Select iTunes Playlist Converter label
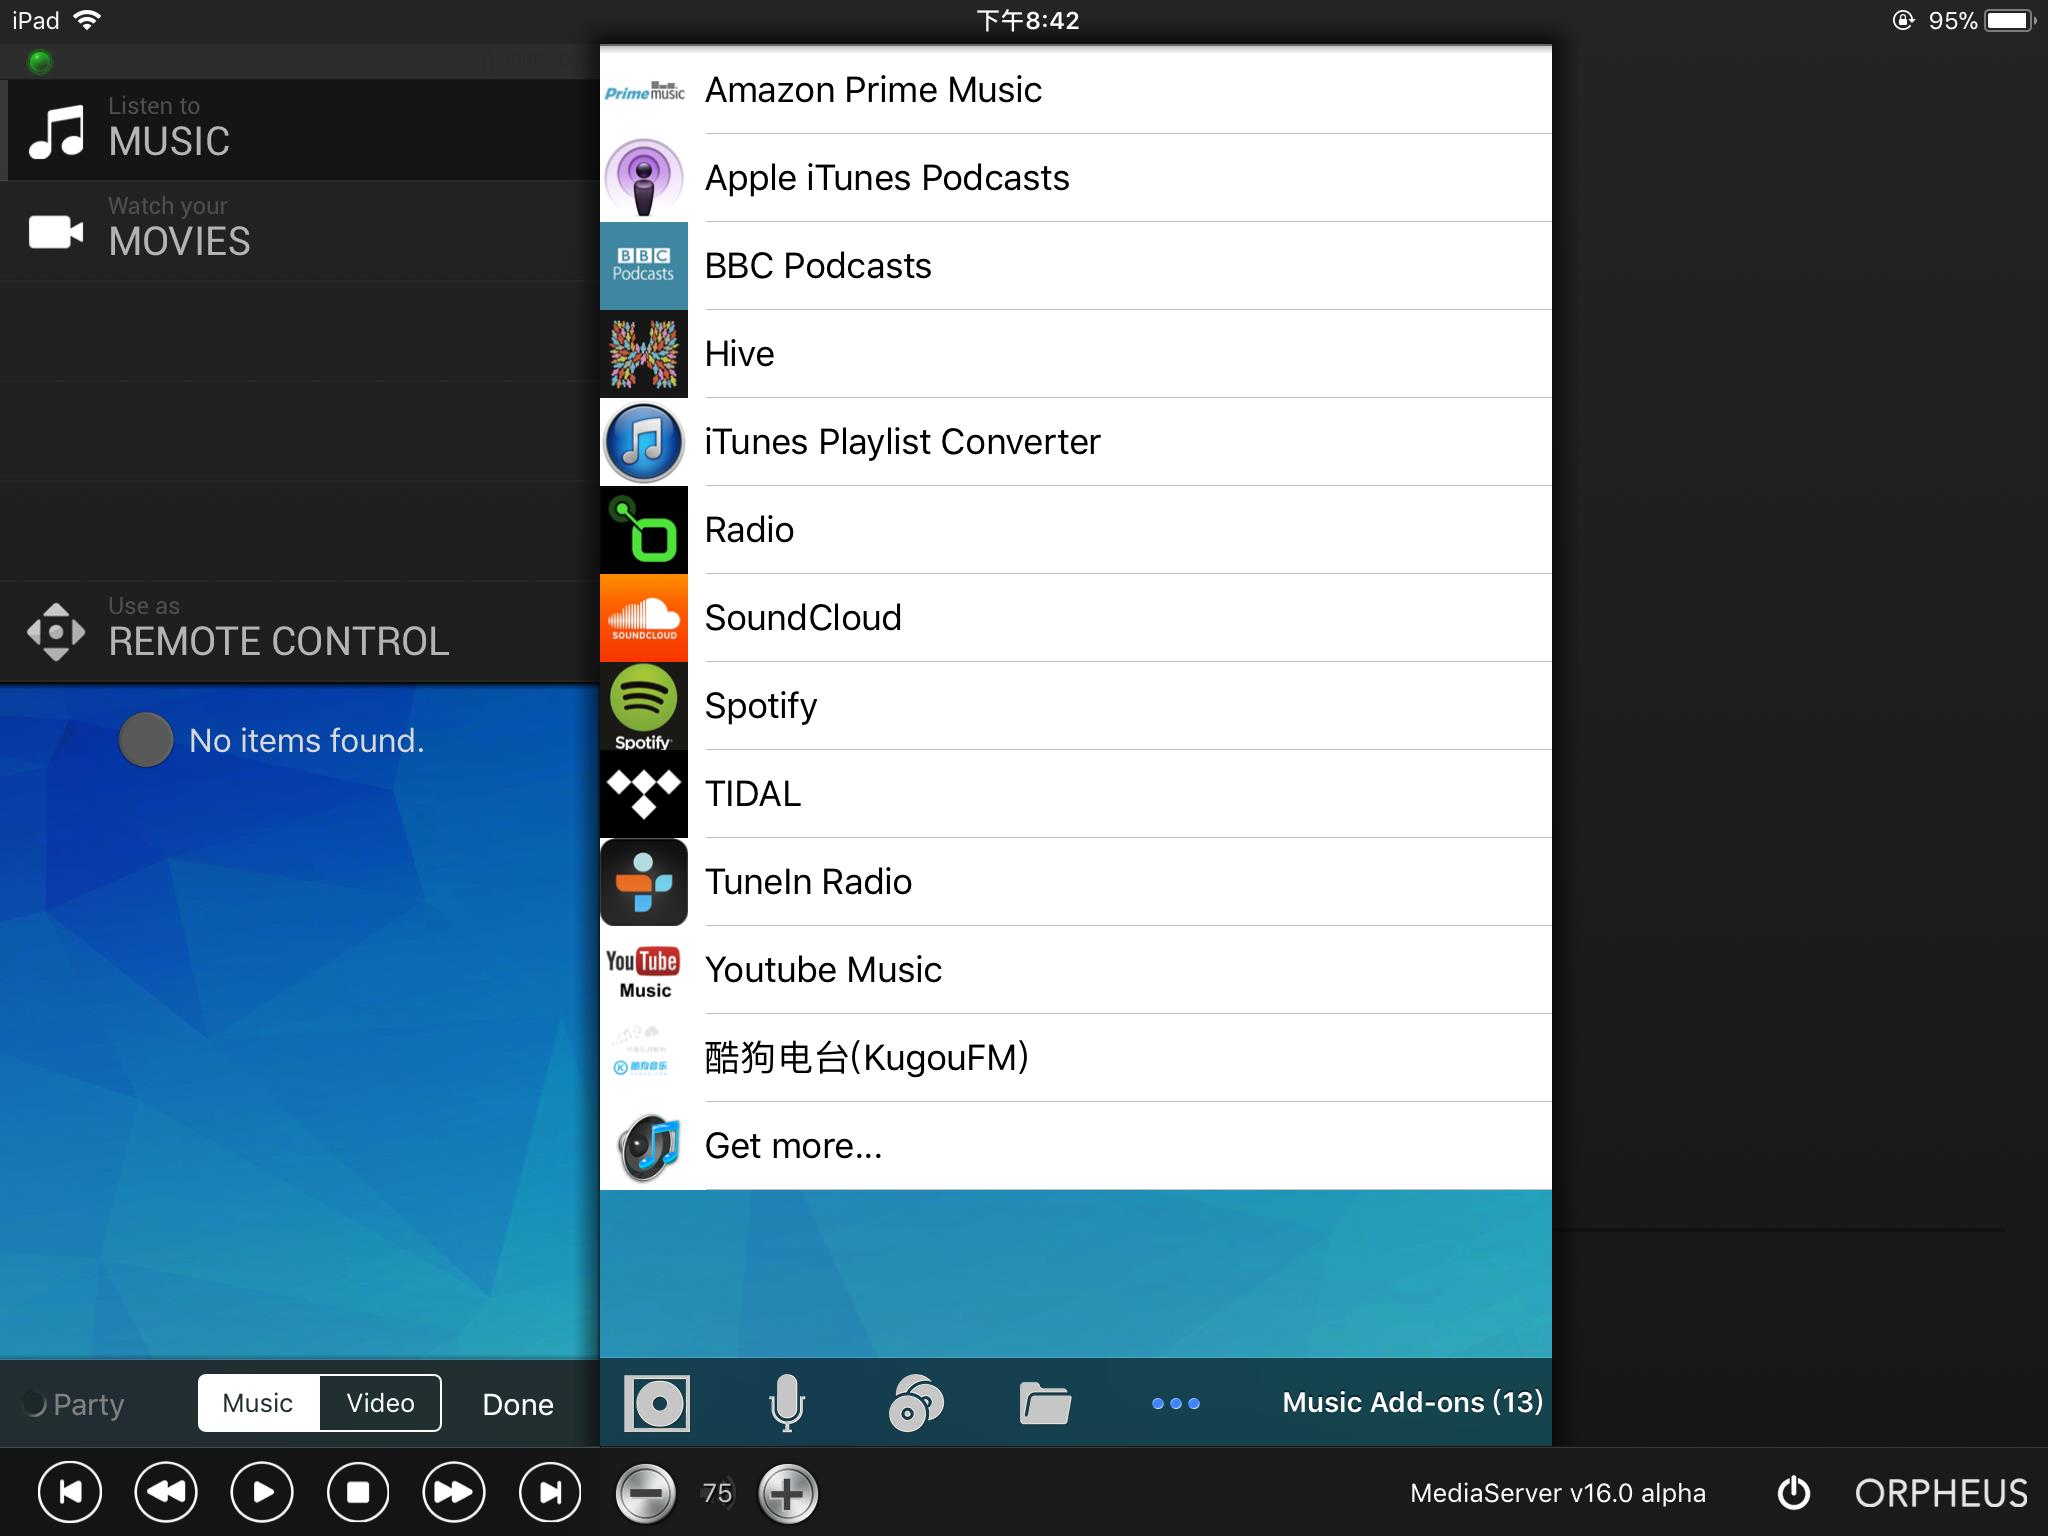2048x1536 pixels. coord(902,442)
